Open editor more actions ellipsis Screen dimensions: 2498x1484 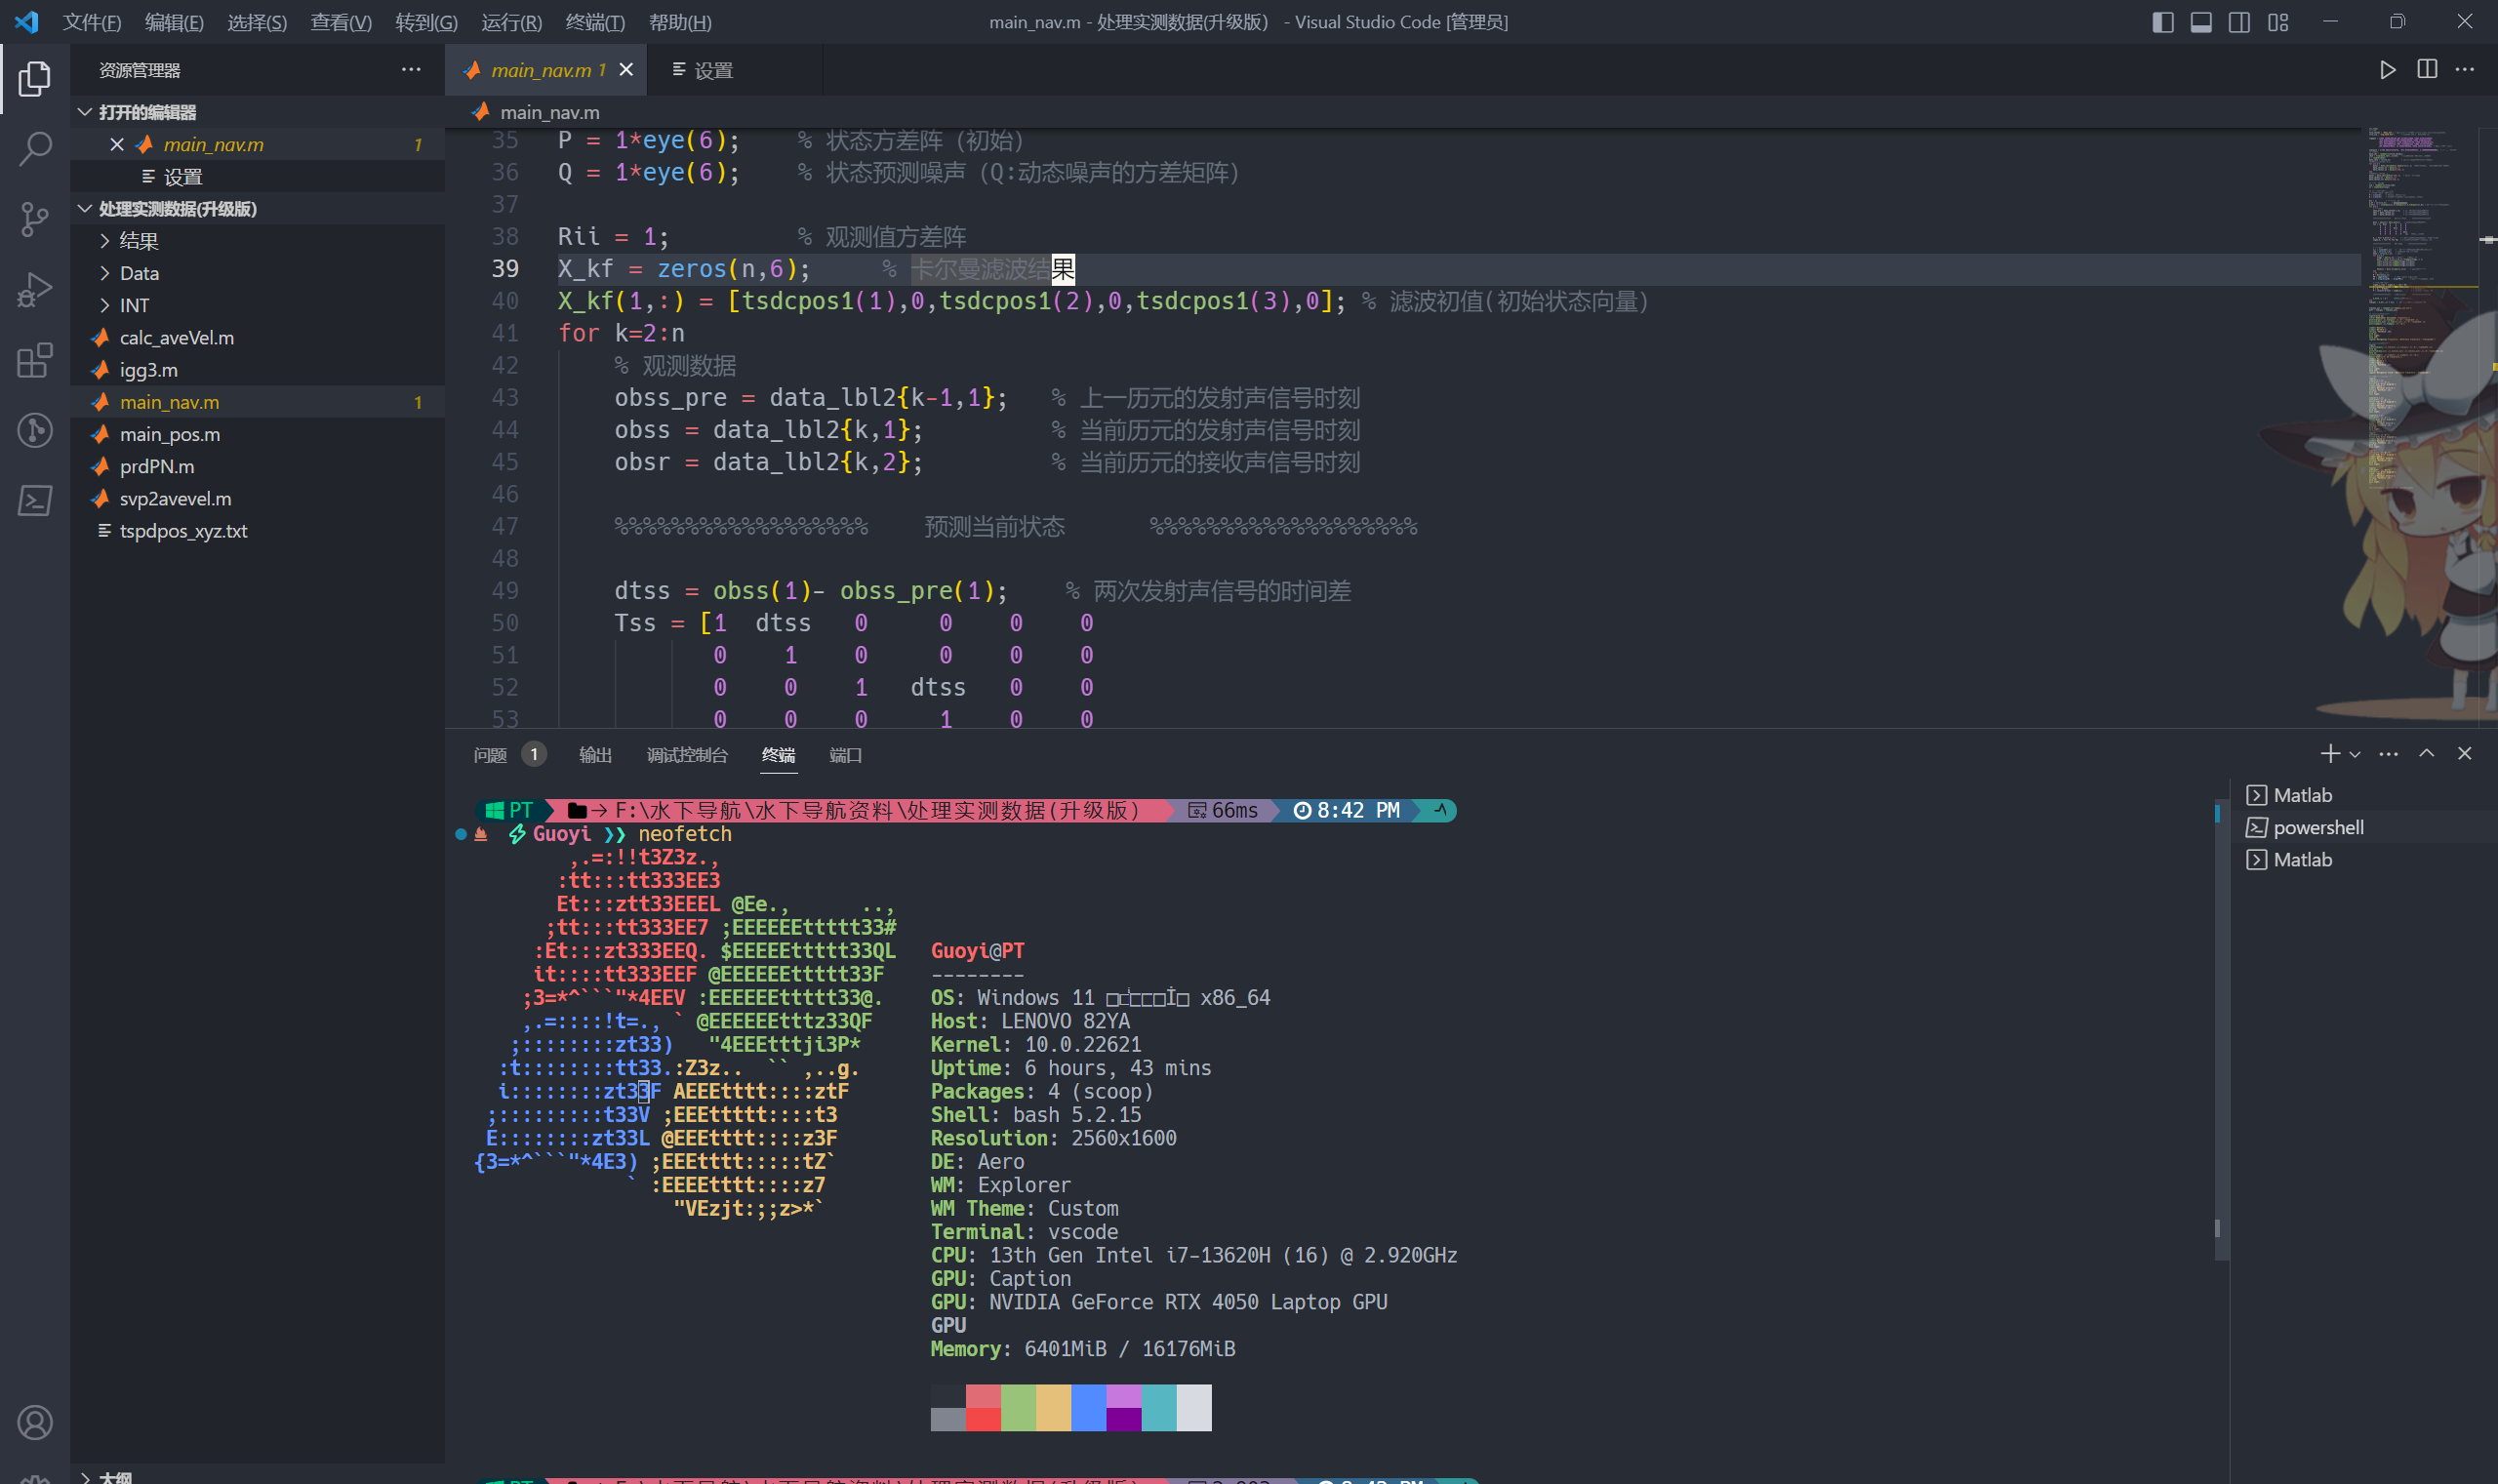pos(2464,70)
